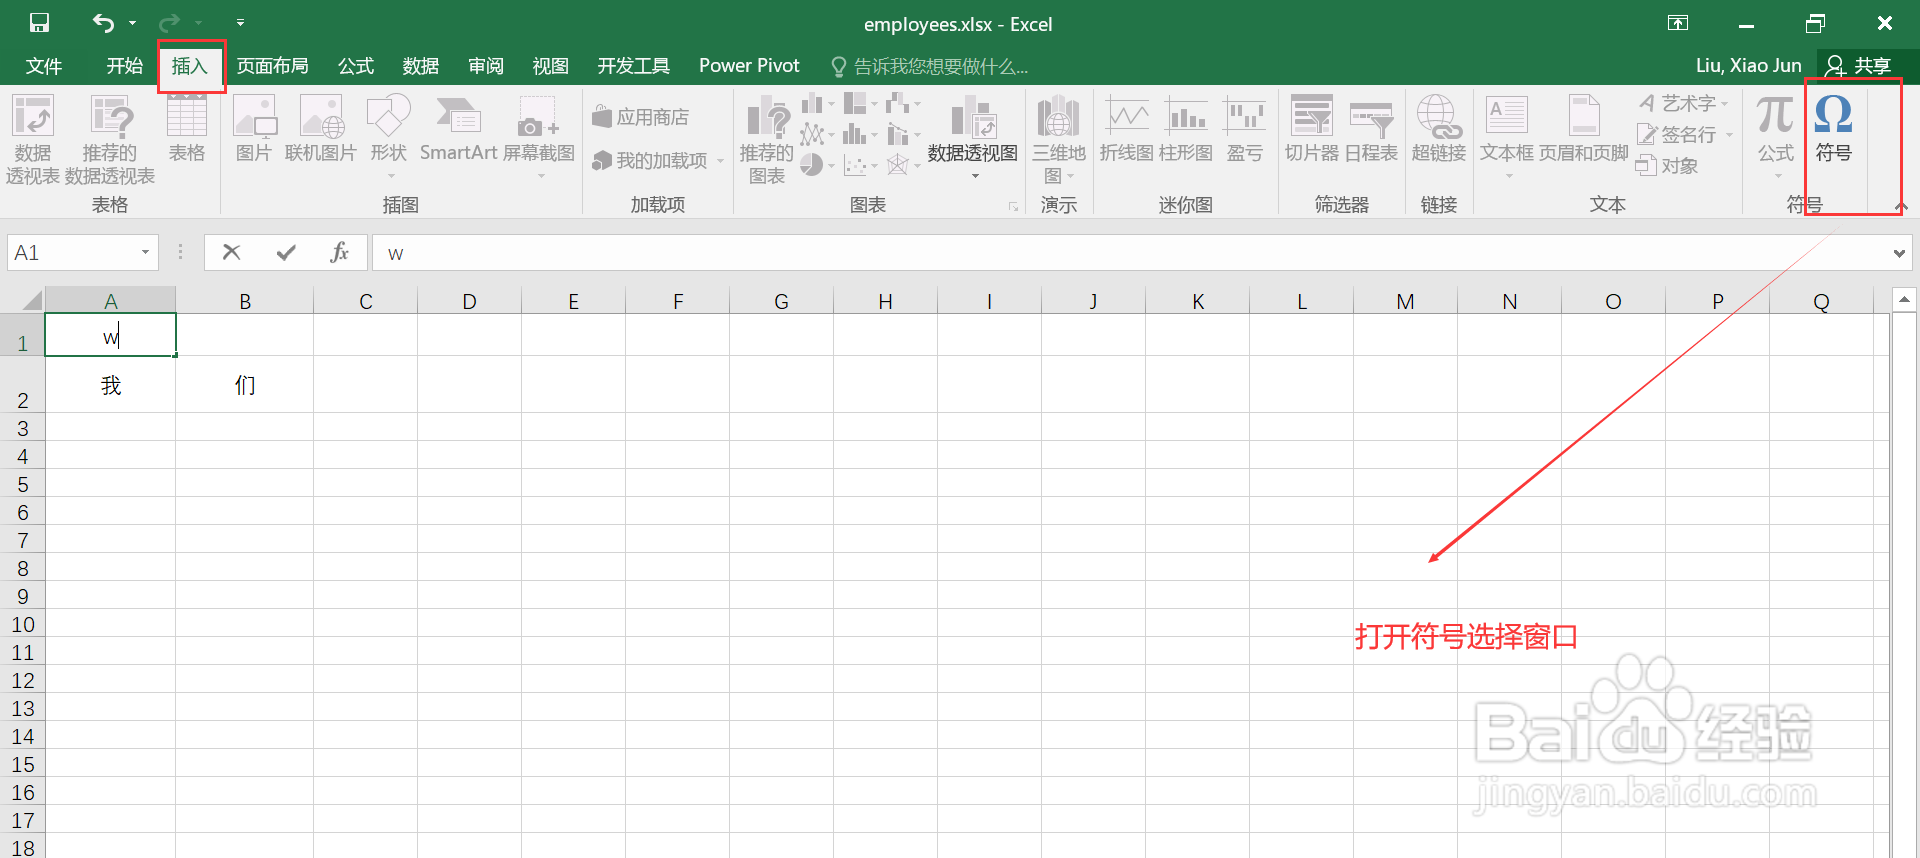1920x858 pixels.
Task: Click the 共享 share button
Action: [x=1859, y=66]
